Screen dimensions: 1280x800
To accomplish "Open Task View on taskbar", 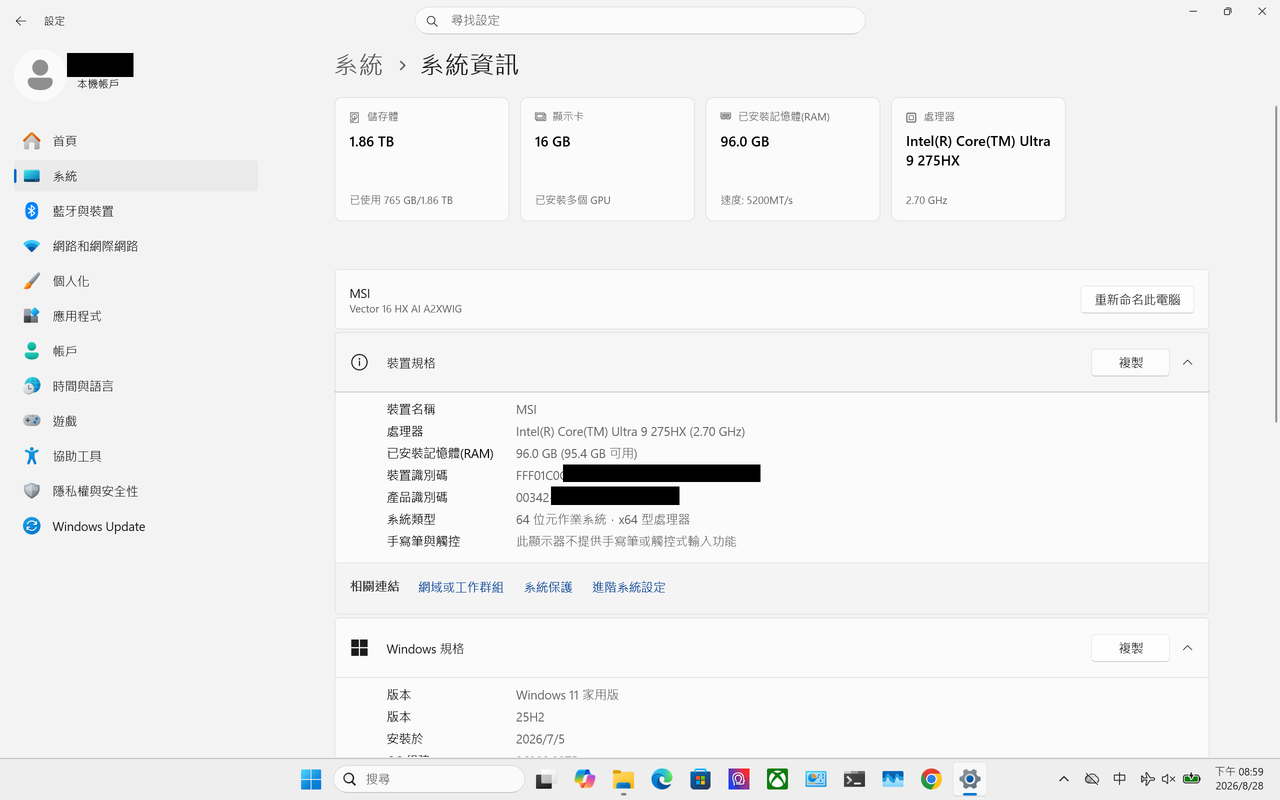I will (545, 779).
